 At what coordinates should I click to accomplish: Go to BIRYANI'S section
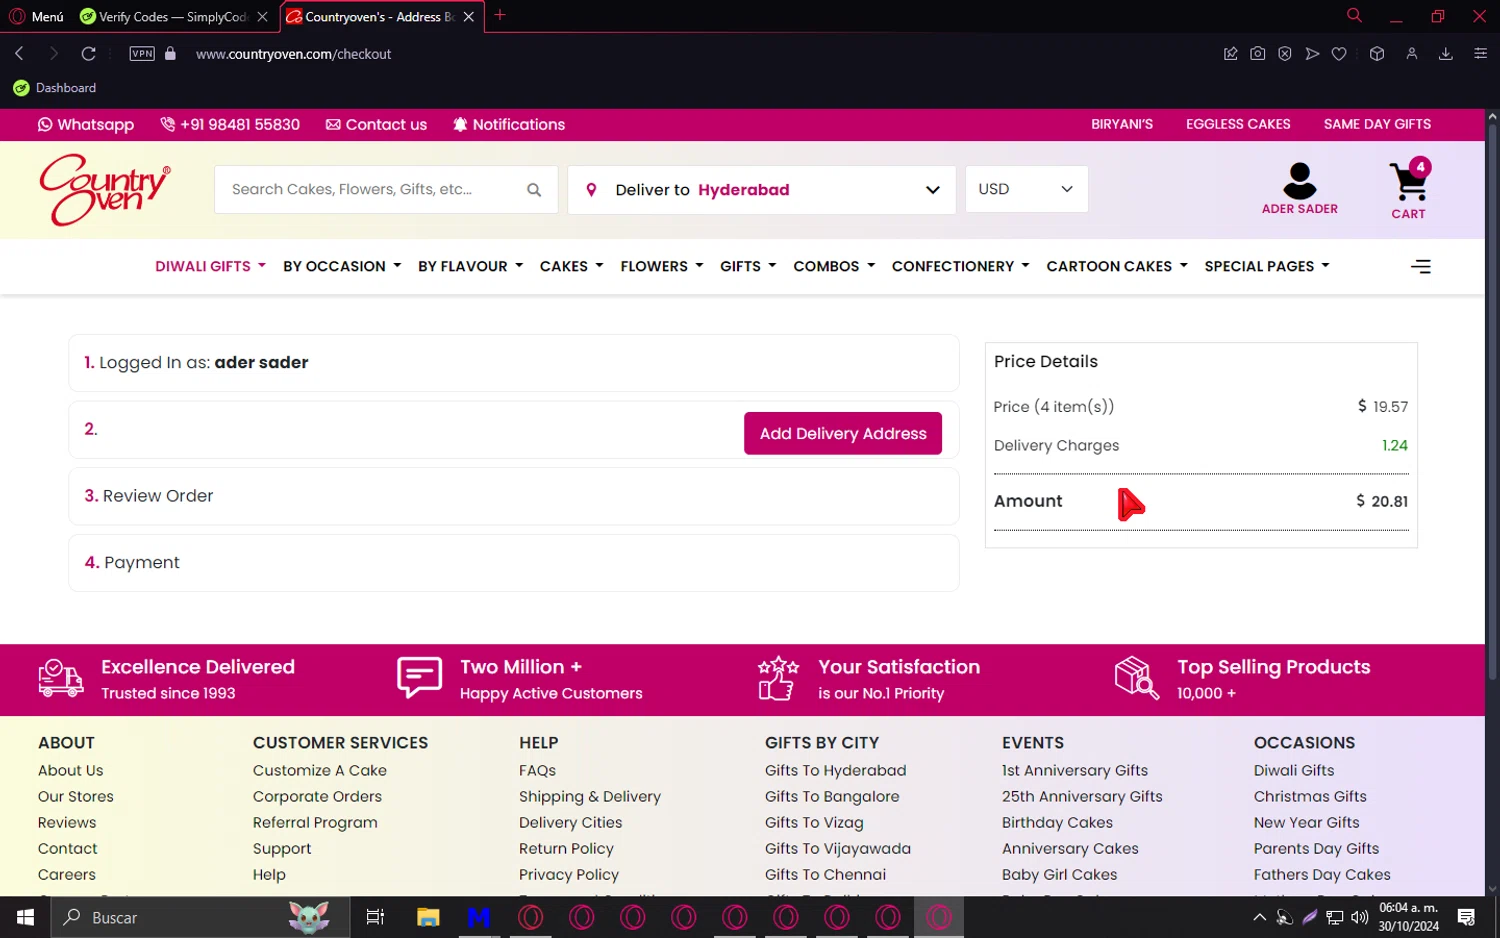(x=1121, y=124)
